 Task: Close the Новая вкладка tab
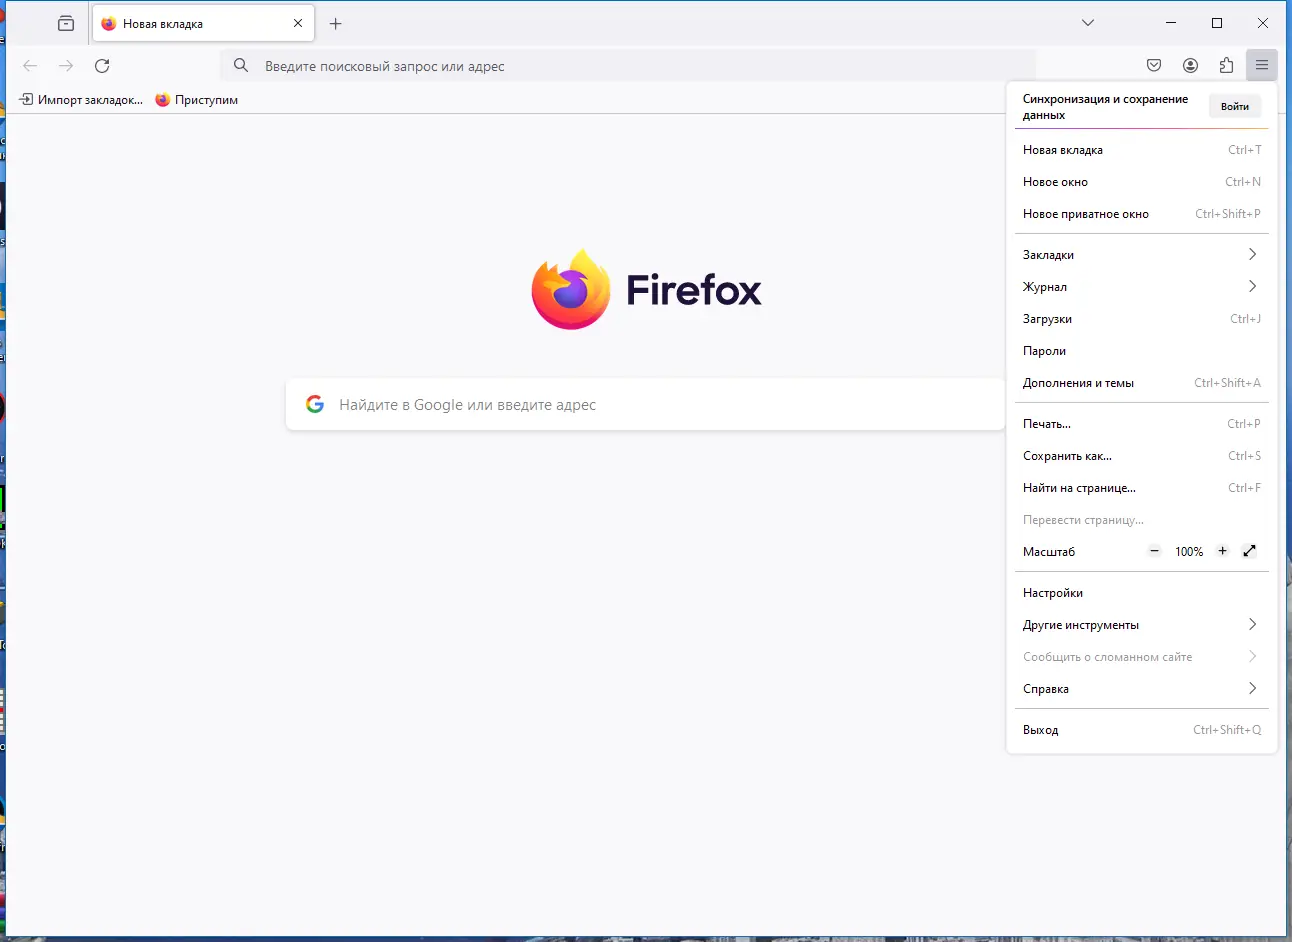pyautogui.click(x=298, y=23)
